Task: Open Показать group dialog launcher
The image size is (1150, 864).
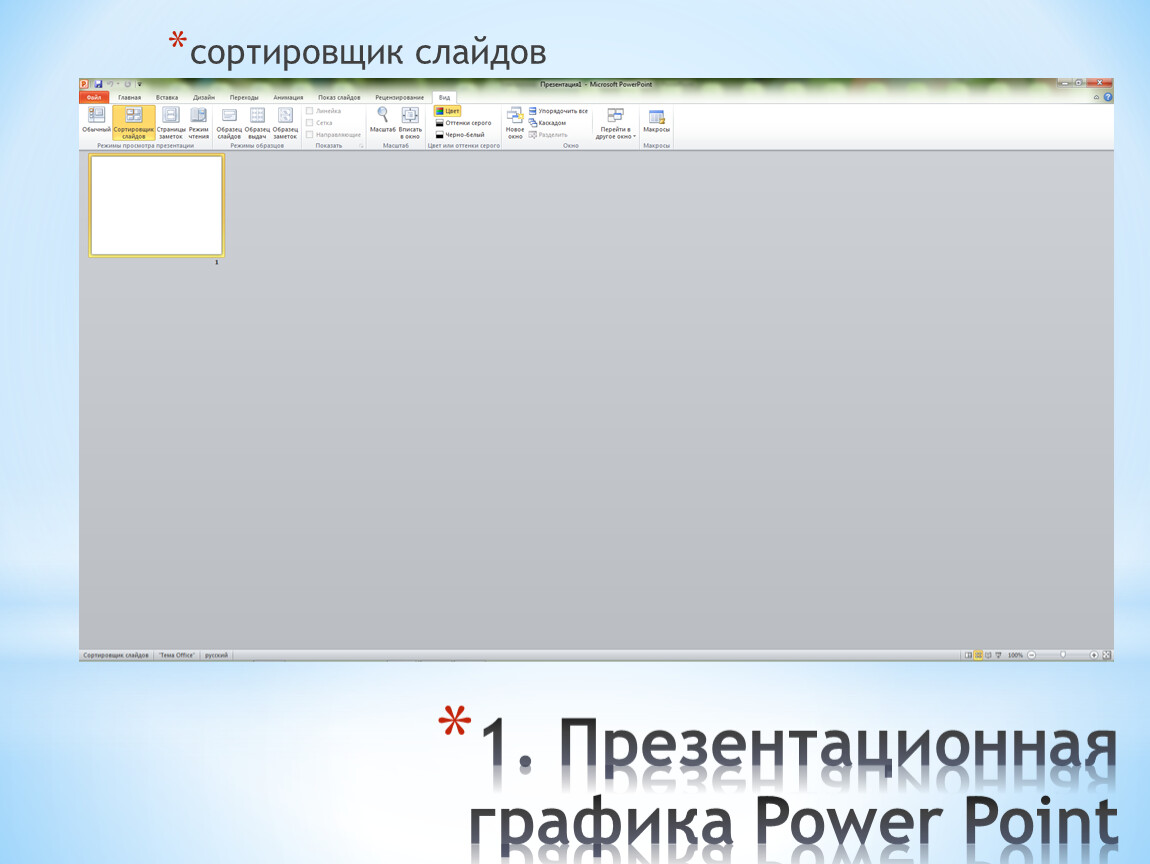Action: [361, 146]
